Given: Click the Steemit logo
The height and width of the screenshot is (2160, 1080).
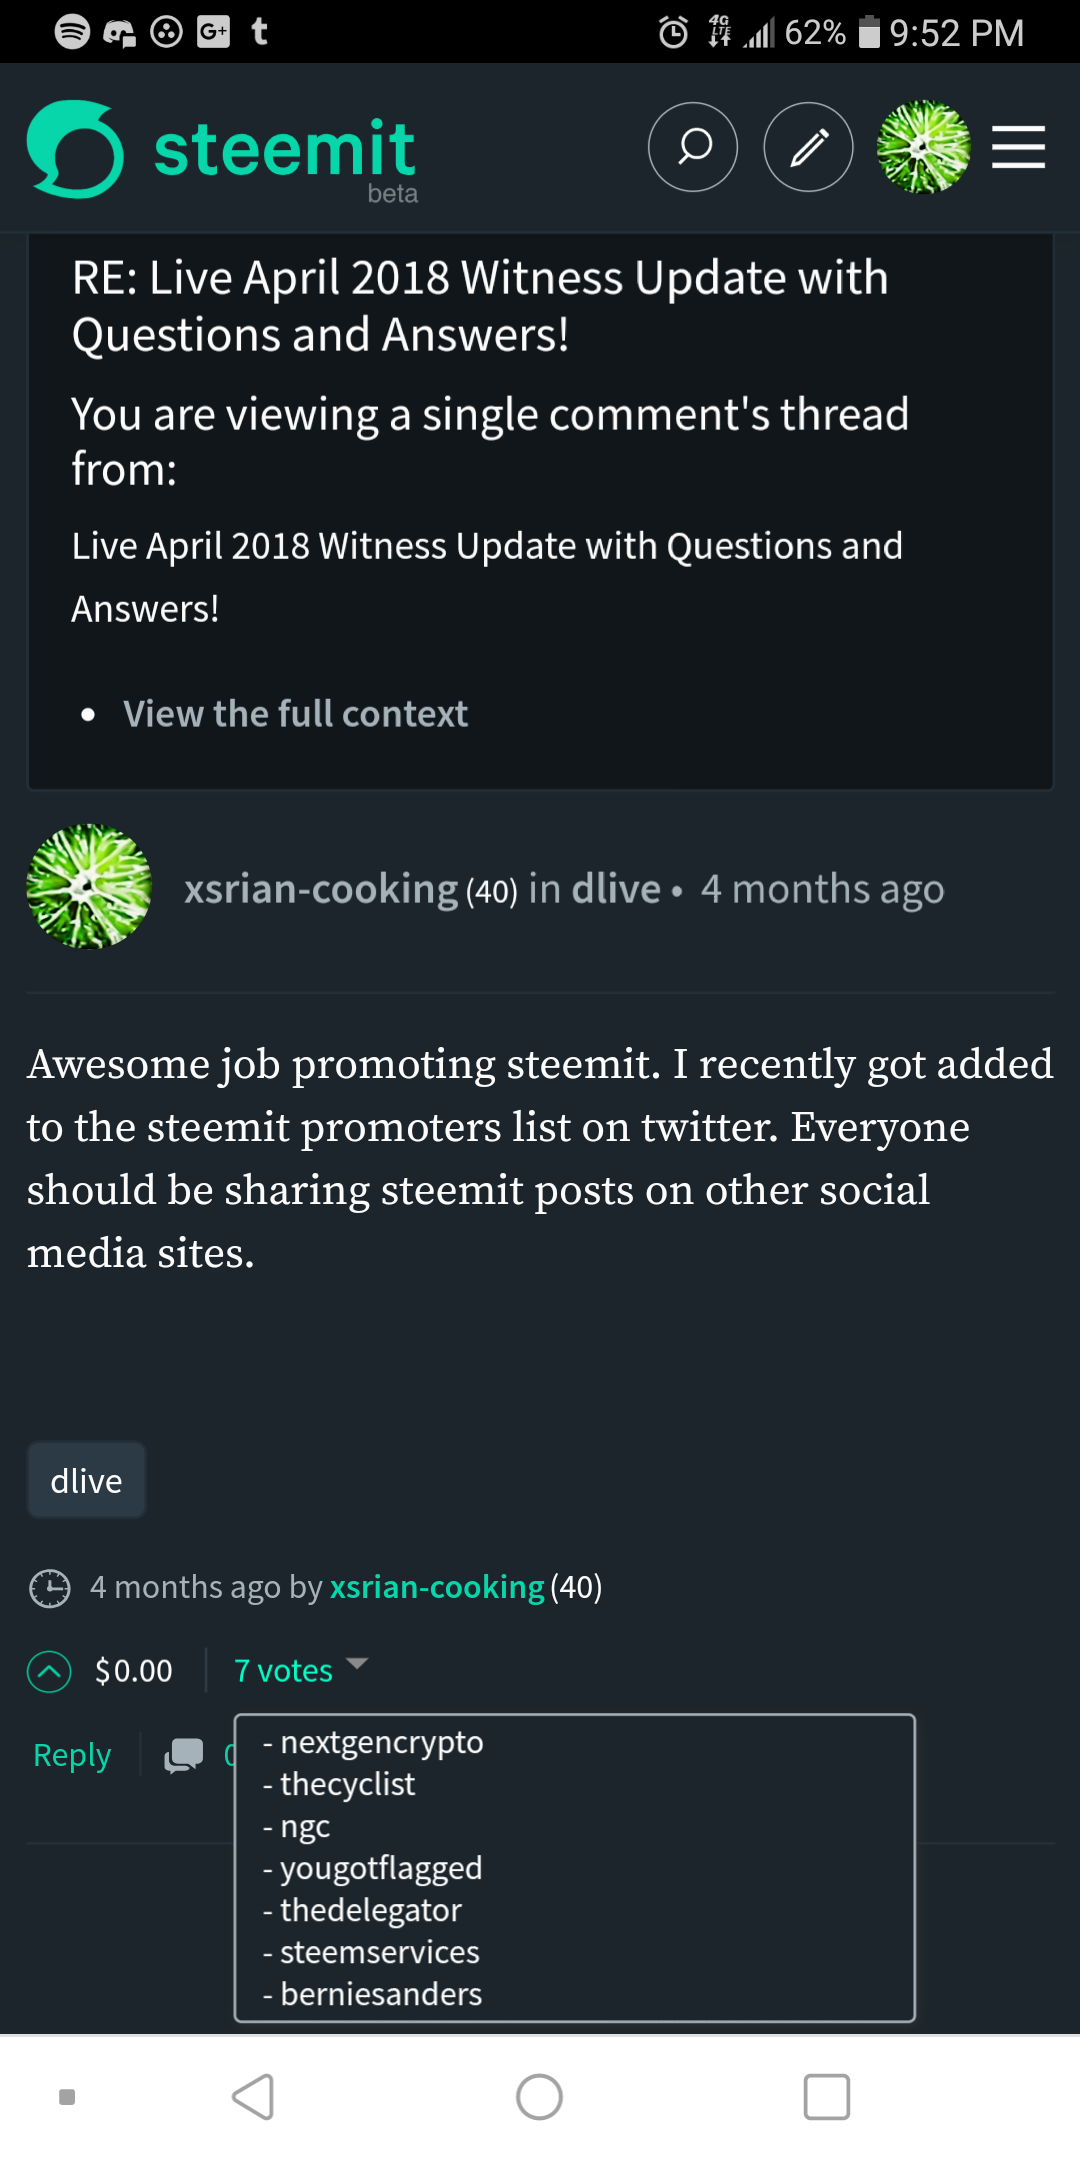Looking at the screenshot, I should [222, 150].
